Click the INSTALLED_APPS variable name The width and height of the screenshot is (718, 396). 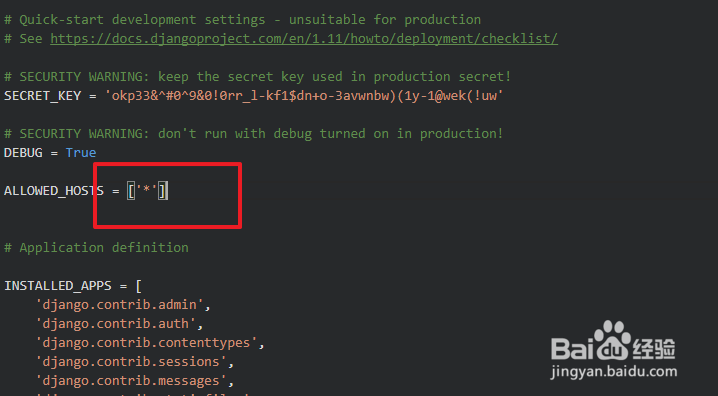click(x=58, y=286)
